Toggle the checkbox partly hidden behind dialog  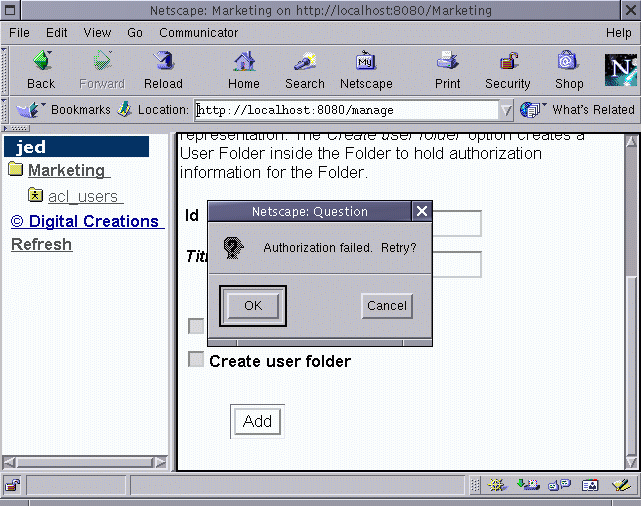click(196, 326)
